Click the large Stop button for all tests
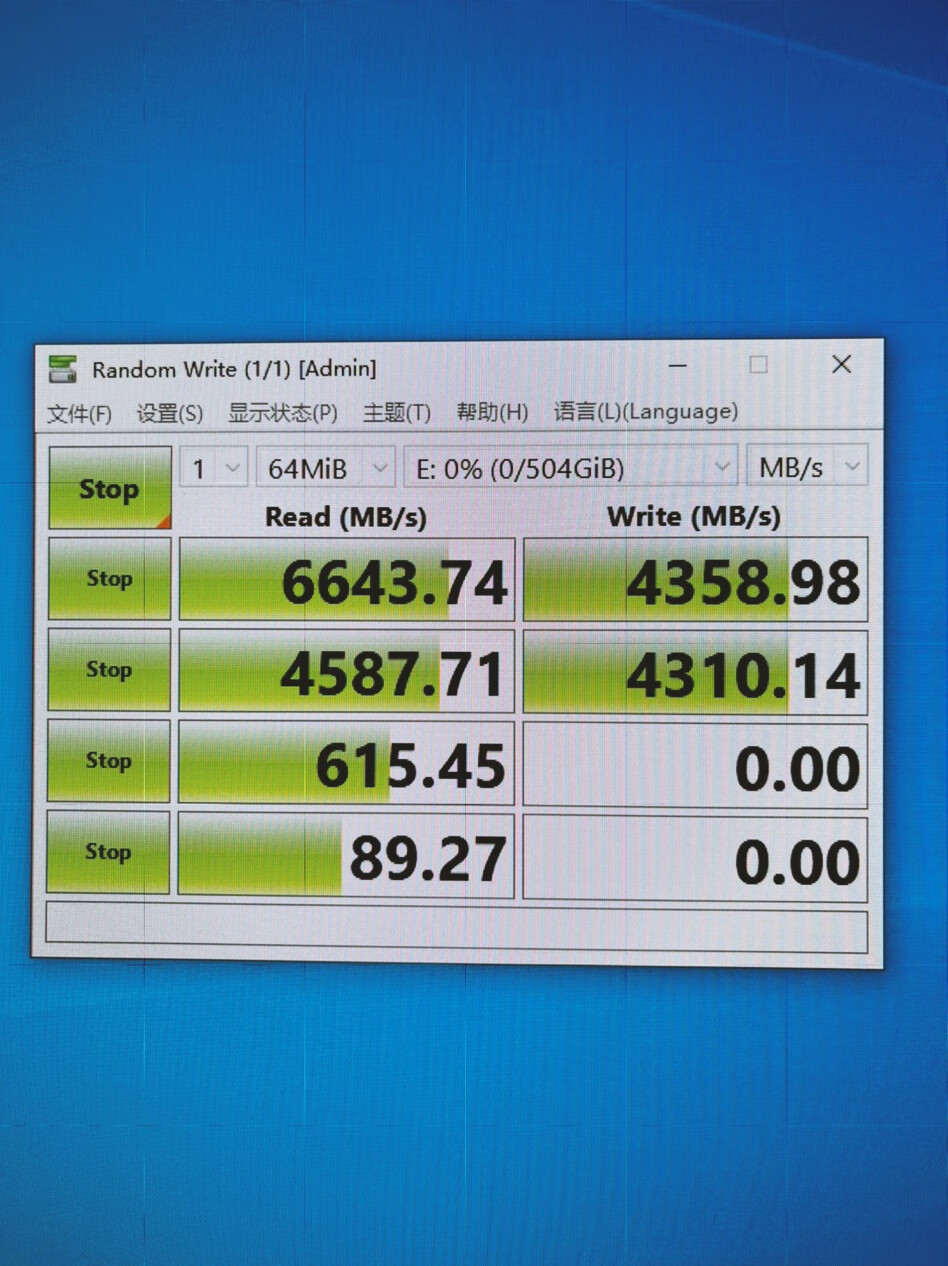Image resolution: width=948 pixels, height=1266 pixels. (x=110, y=488)
